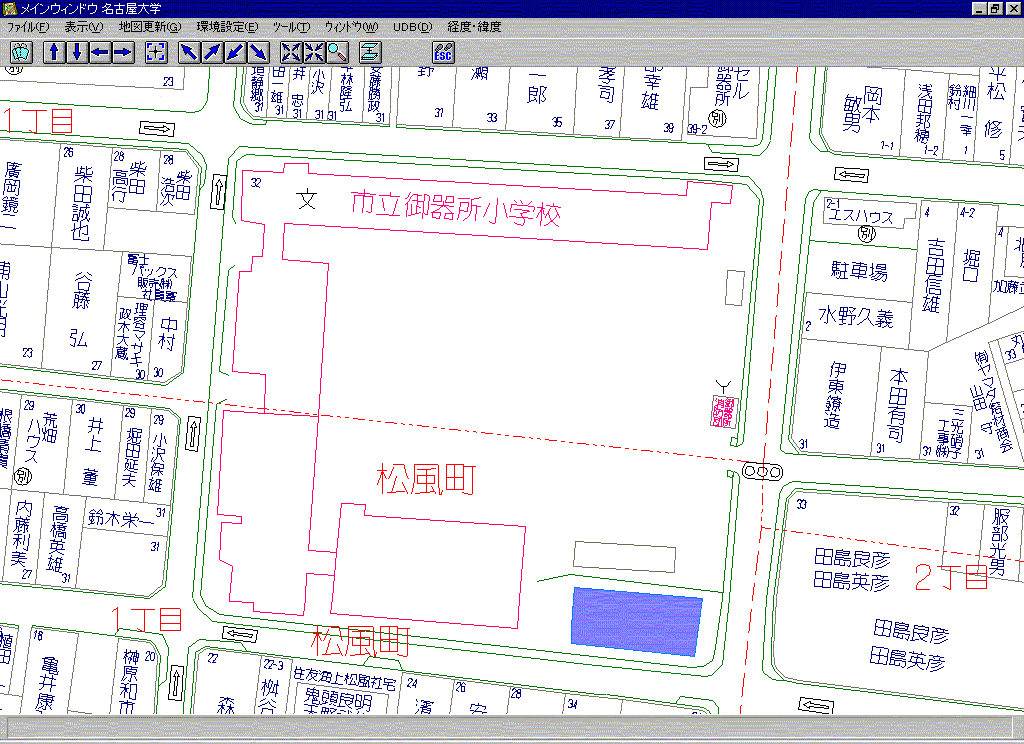Open the 経度・緯度 menu
This screenshot has height=744, width=1024.
click(x=475, y=27)
